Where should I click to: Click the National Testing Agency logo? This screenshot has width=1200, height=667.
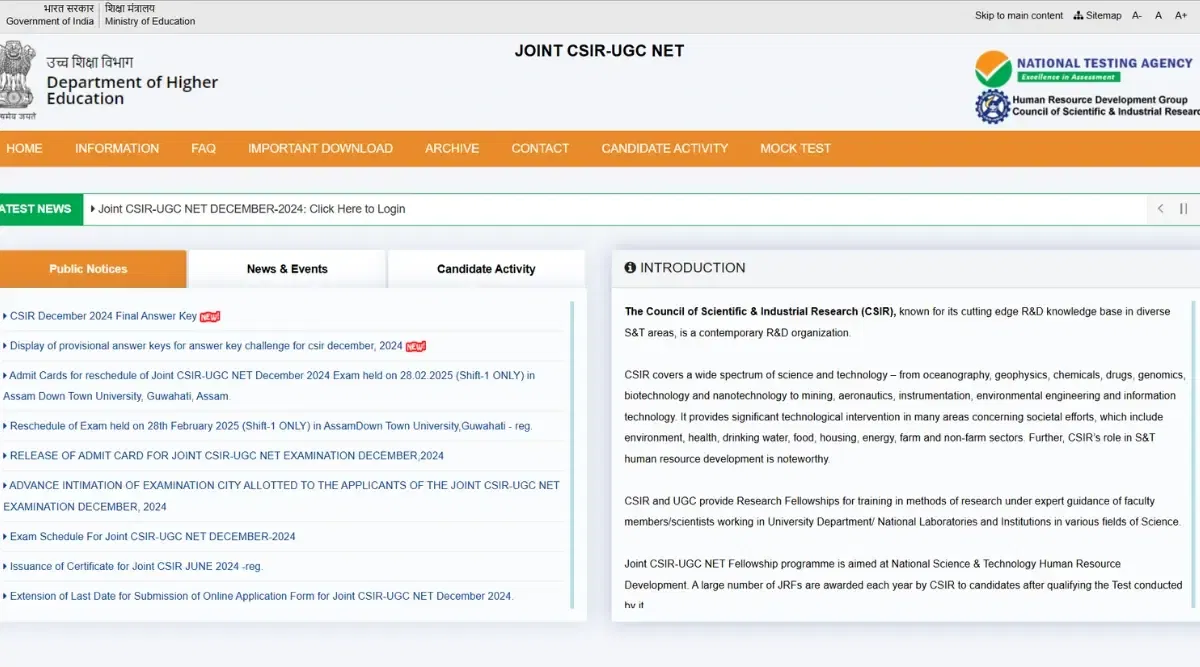pyautogui.click(x=1083, y=69)
